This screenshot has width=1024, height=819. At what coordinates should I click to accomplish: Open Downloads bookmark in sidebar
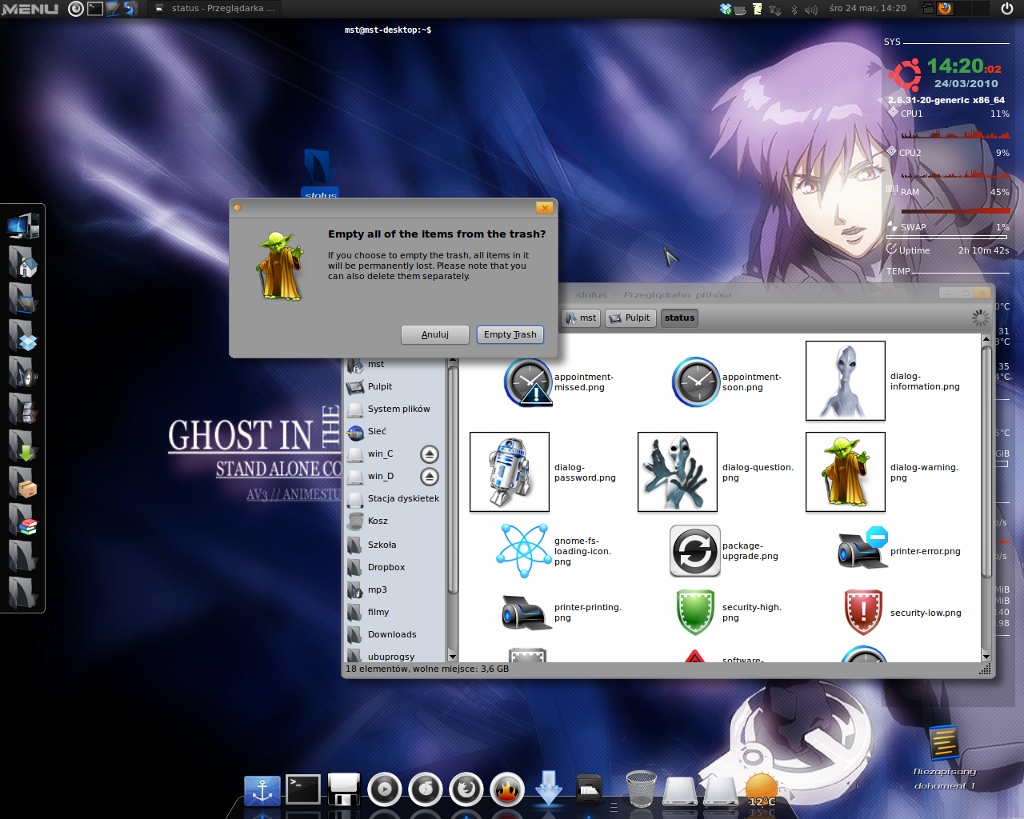tap(394, 634)
